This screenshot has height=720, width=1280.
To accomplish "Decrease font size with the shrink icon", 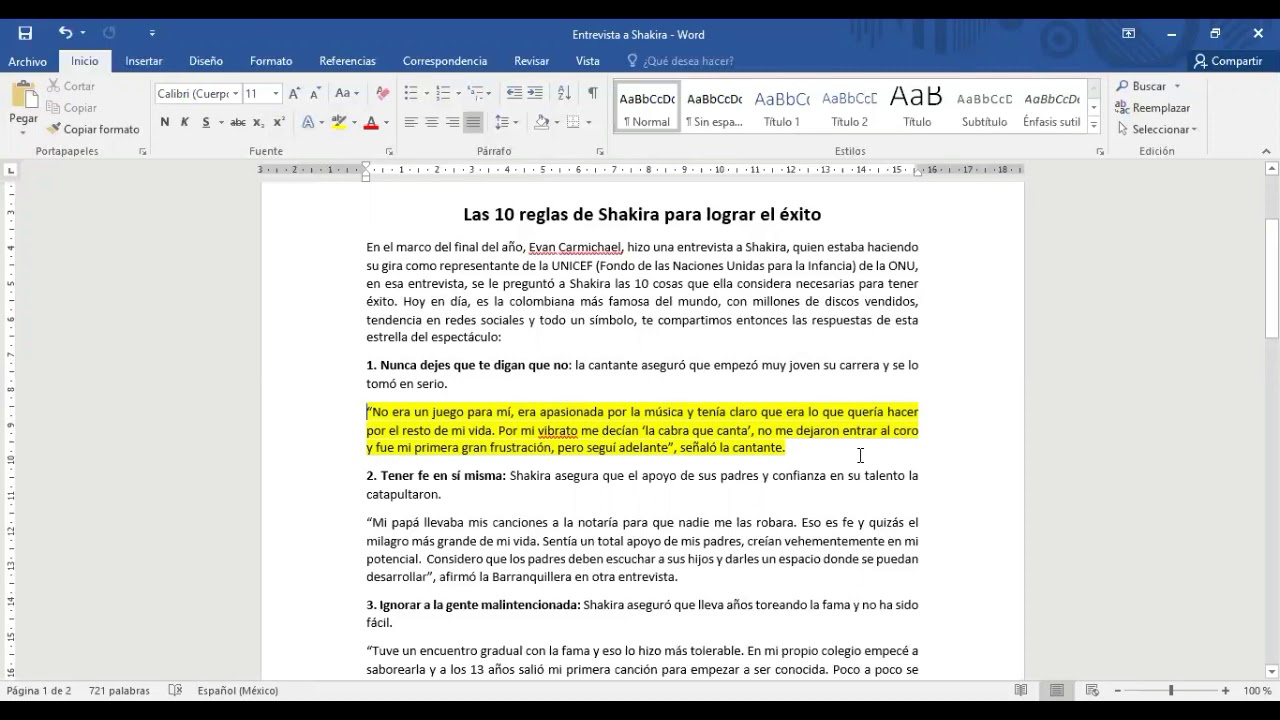I will point(315,93).
